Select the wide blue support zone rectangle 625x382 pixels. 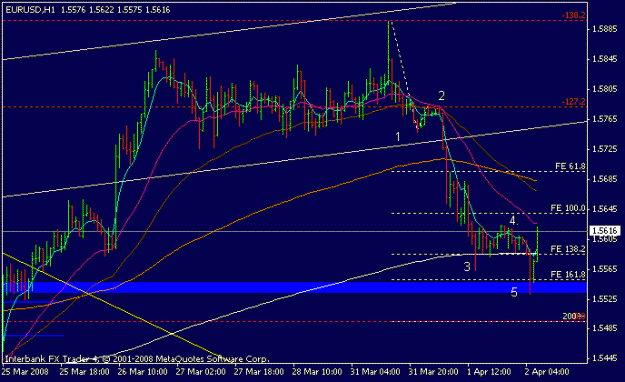pos(295,287)
